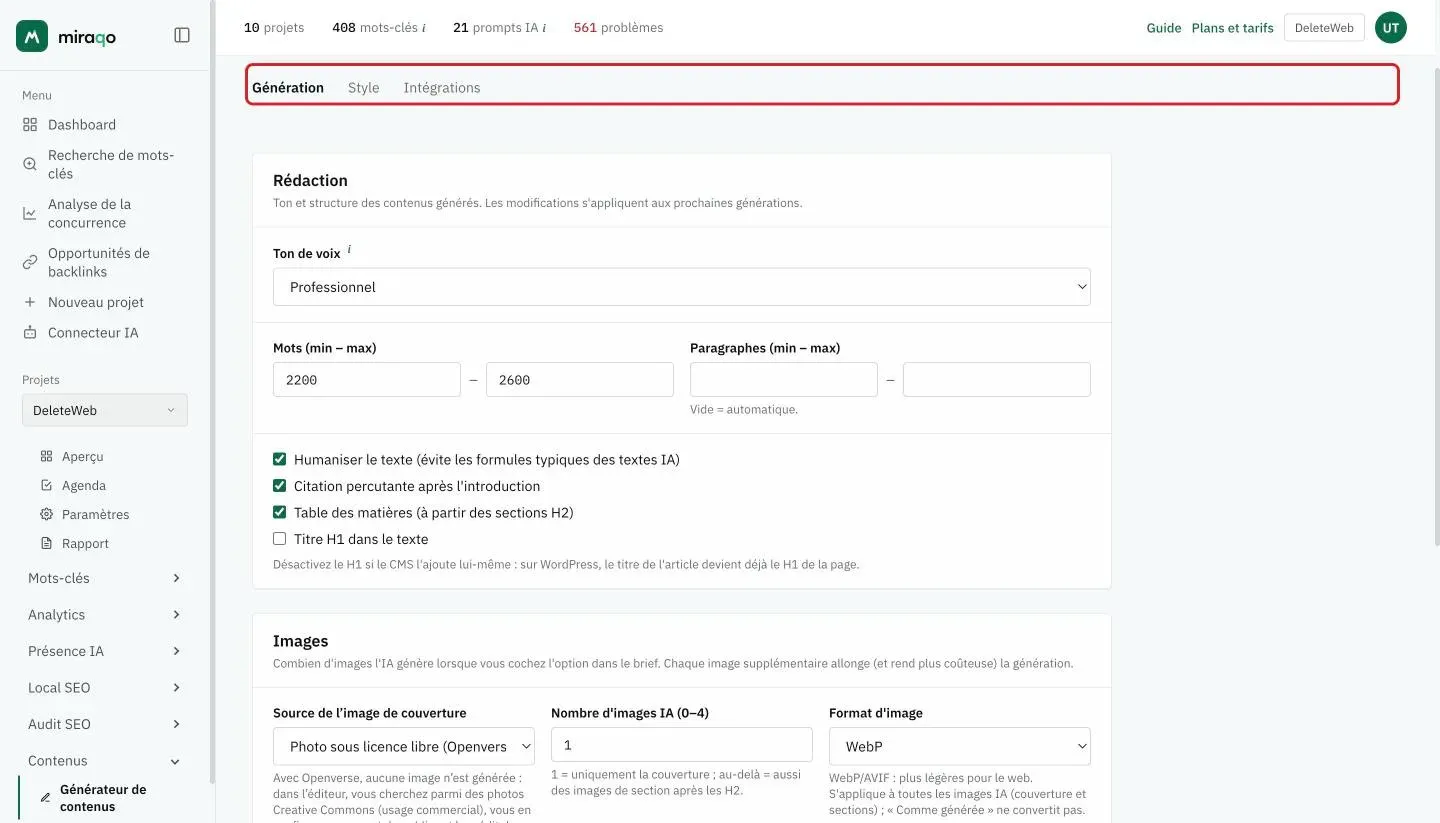Viewport: 1440px width, 823px height.
Task: Click the DeleteWeb button in header
Action: 1324,28
